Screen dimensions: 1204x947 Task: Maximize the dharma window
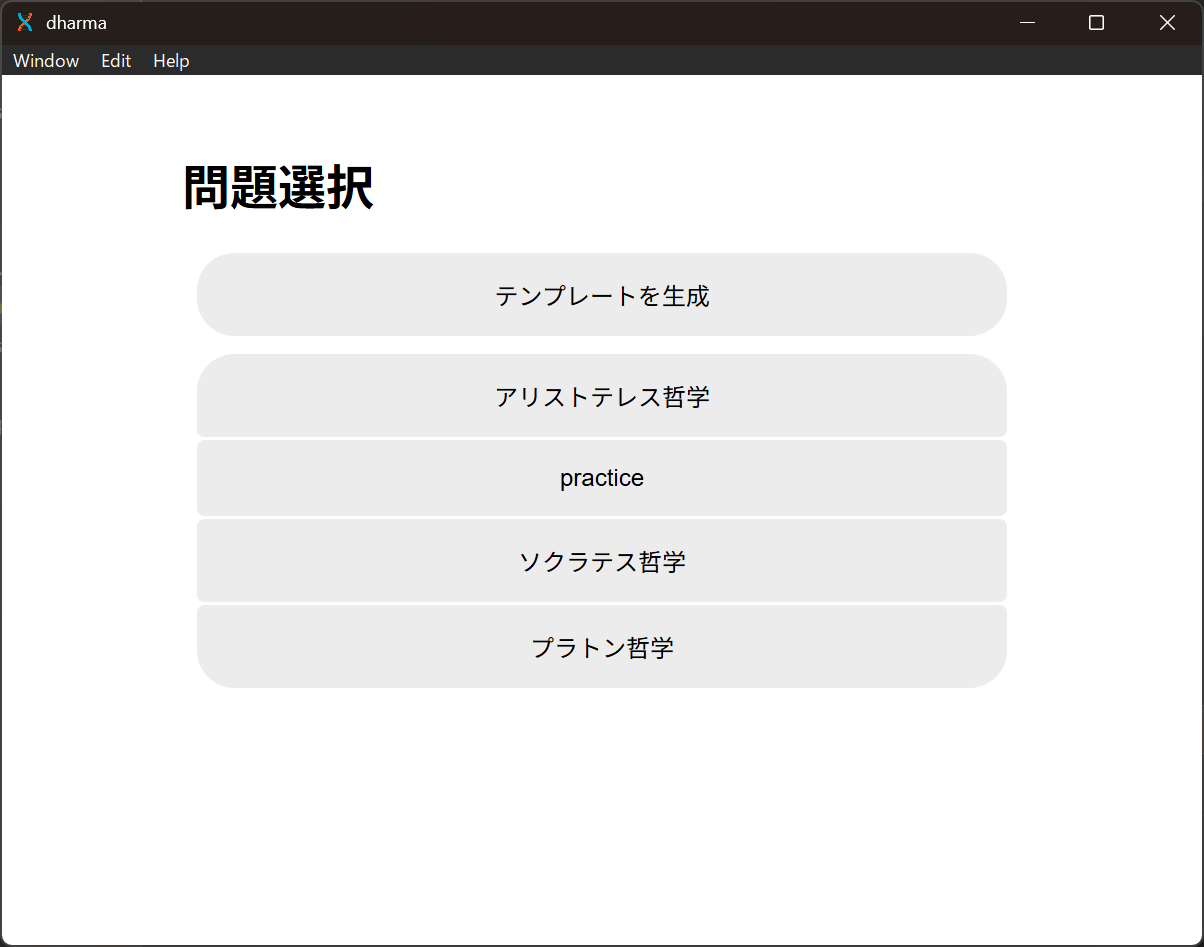pyautogui.click(x=1096, y=23)
